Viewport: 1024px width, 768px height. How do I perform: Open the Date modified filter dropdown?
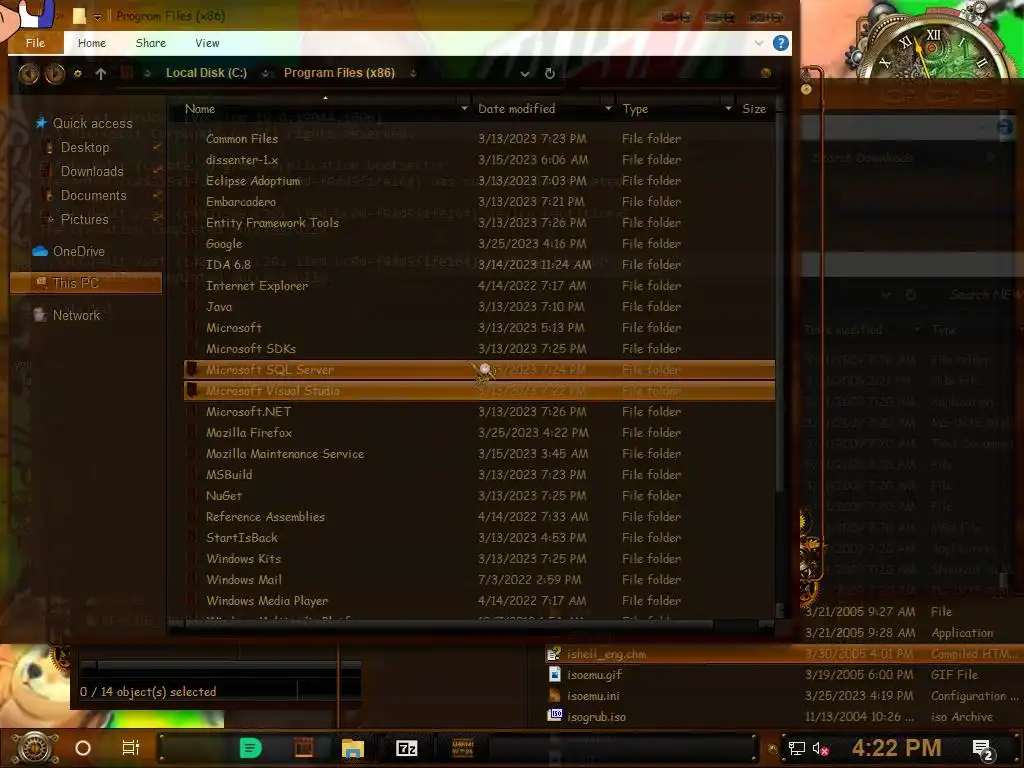pyautogui.click(x=608, y=109)
